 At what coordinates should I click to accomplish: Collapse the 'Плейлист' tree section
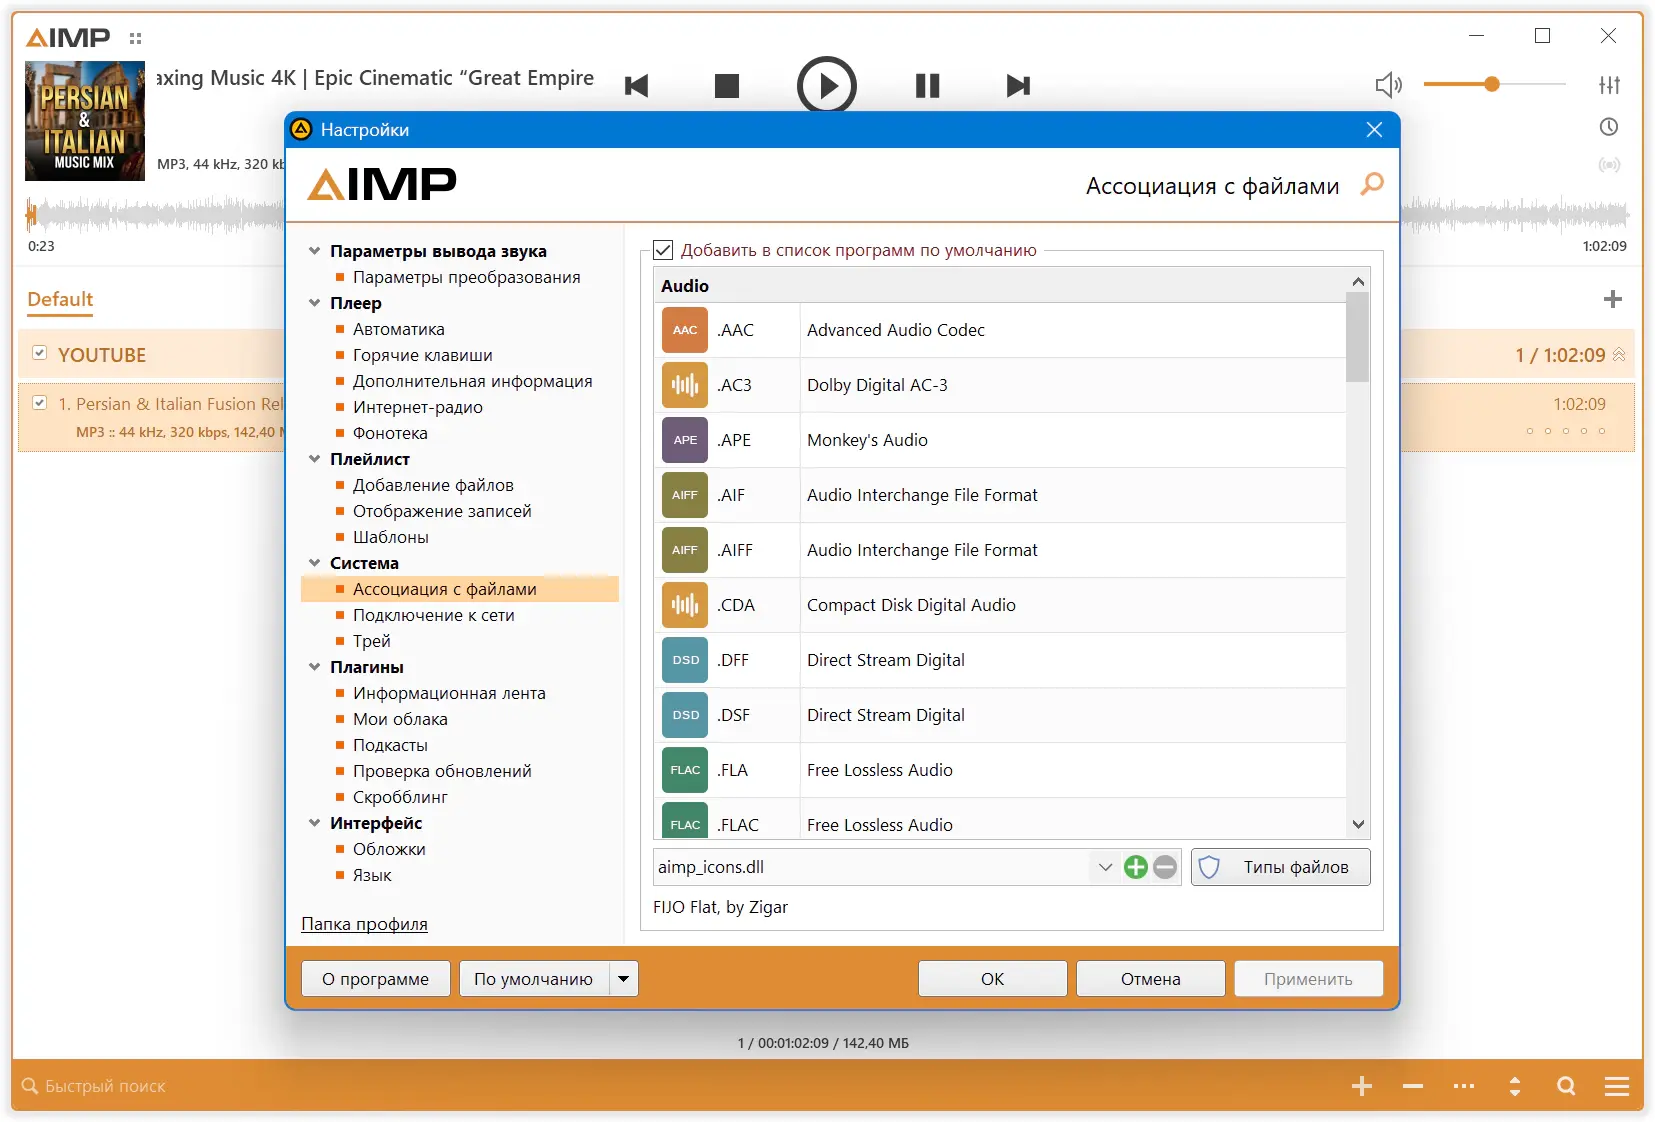[x=315, y=459]
